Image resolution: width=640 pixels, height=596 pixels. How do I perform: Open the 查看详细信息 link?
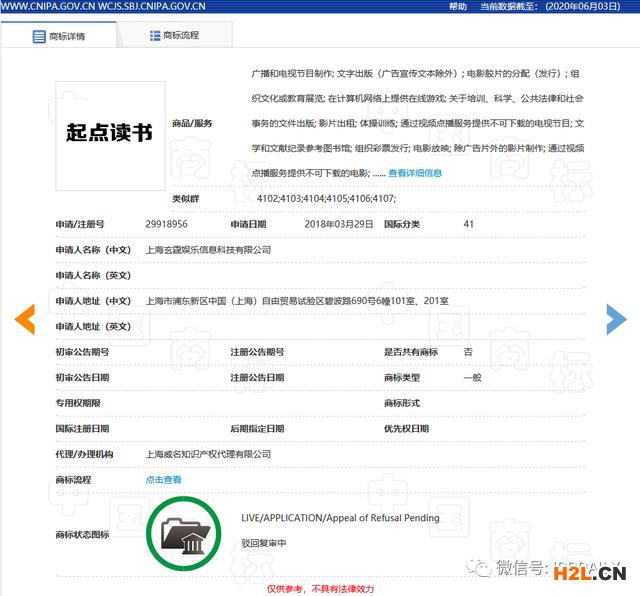tap(415, 173)
